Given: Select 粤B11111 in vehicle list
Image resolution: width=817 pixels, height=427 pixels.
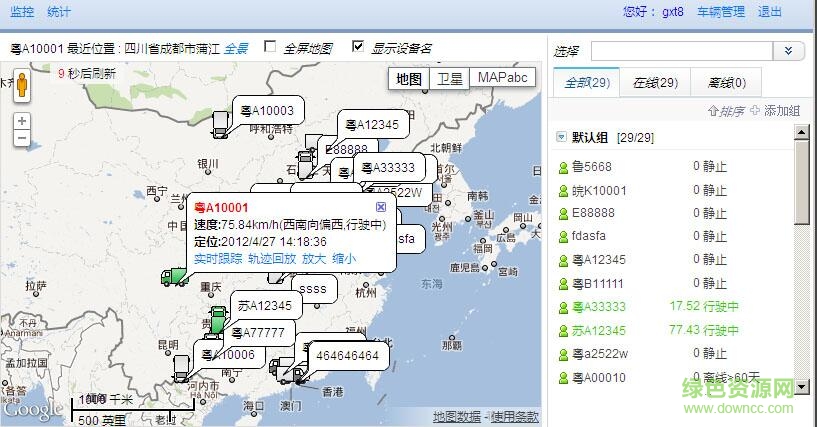Looking at the screenshot, I should 598,284.
